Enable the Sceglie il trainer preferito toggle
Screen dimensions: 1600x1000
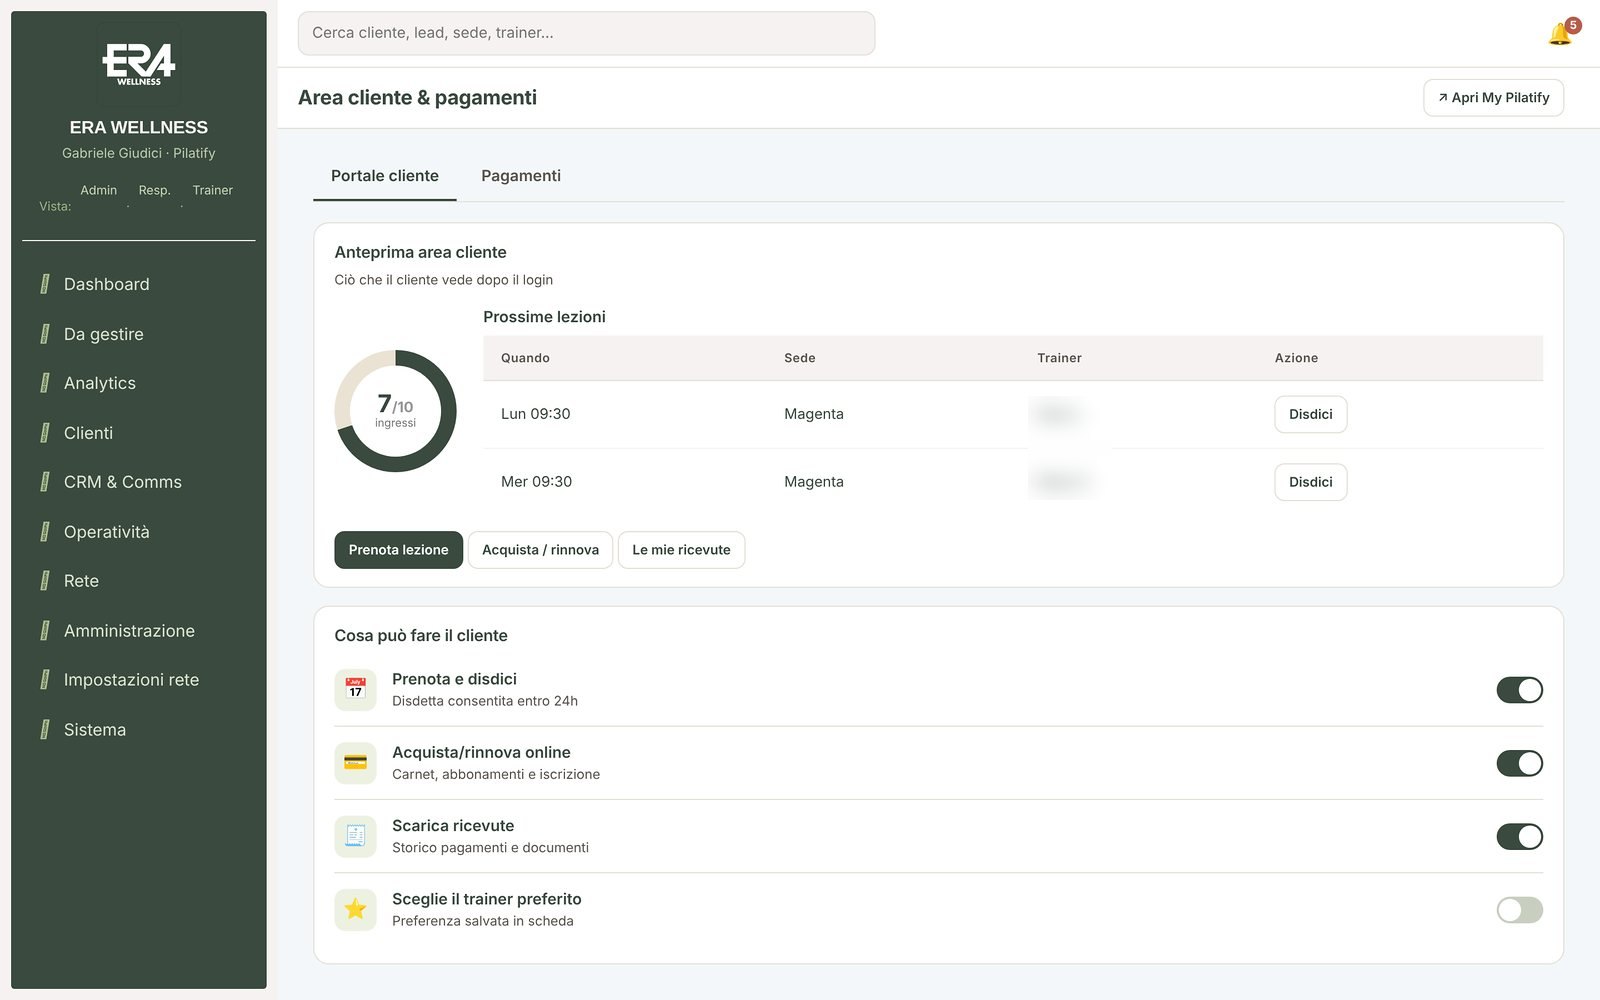pos(1519,910)
